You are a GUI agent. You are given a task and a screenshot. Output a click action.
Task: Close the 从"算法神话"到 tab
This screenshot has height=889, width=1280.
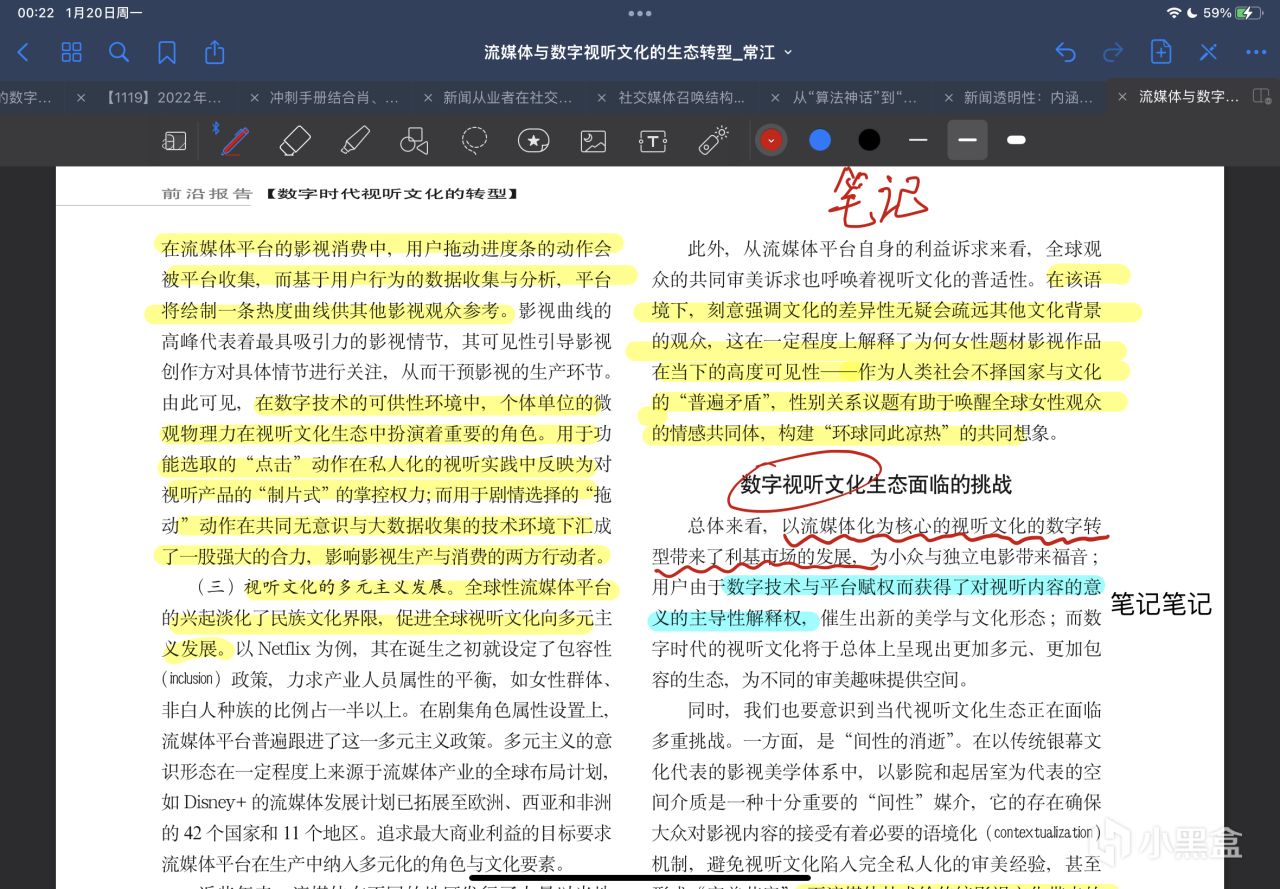tap(776, 97)
